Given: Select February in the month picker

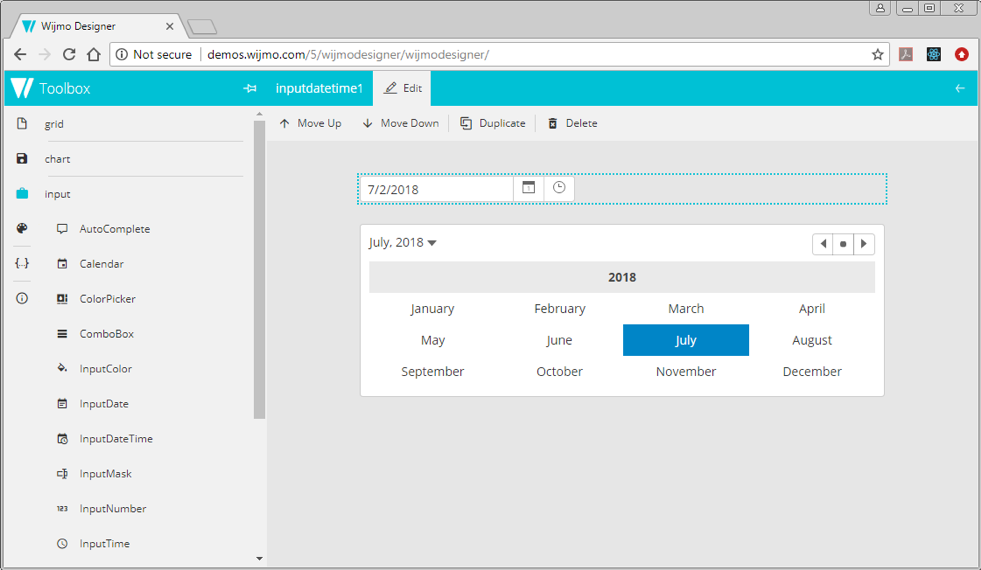Looking at the screenshot, I should 559,308.
